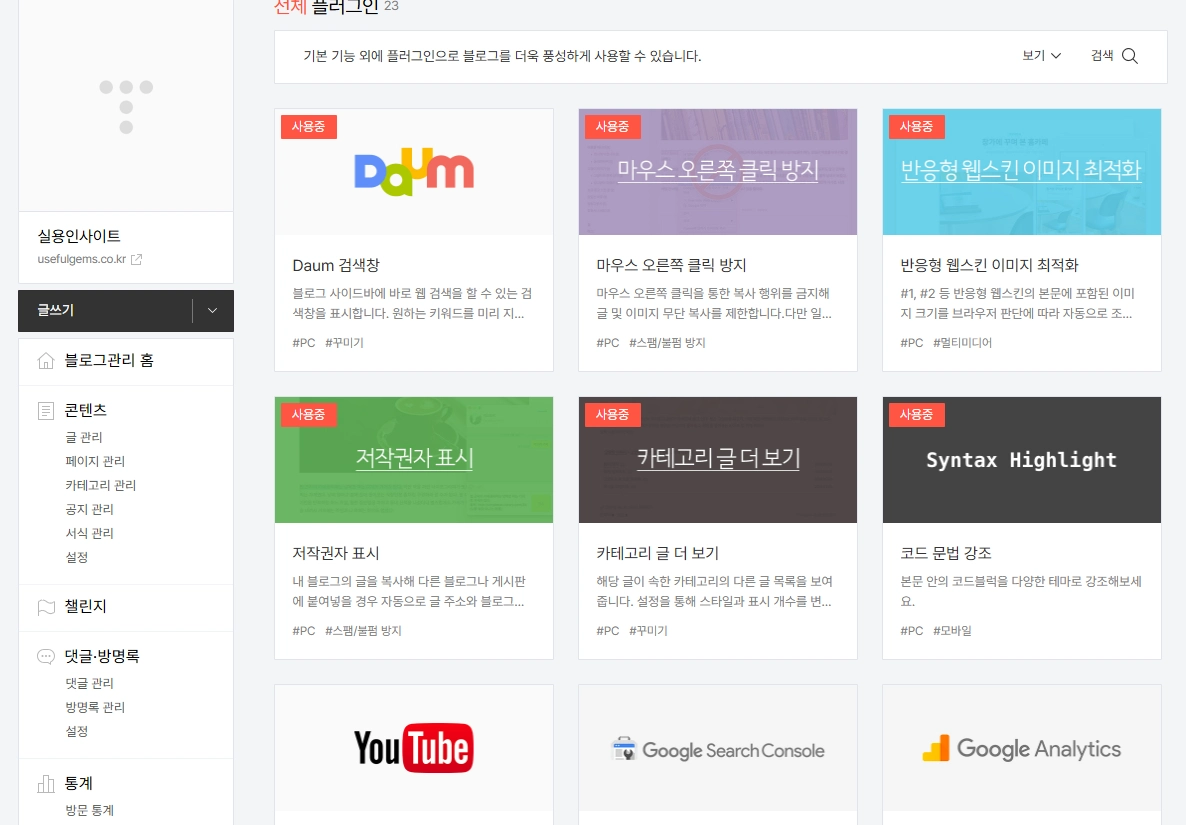Expand the 글쓰기 dropdown arrow
This screenshot has height=825, width=1186.
[x=213, y=311]
